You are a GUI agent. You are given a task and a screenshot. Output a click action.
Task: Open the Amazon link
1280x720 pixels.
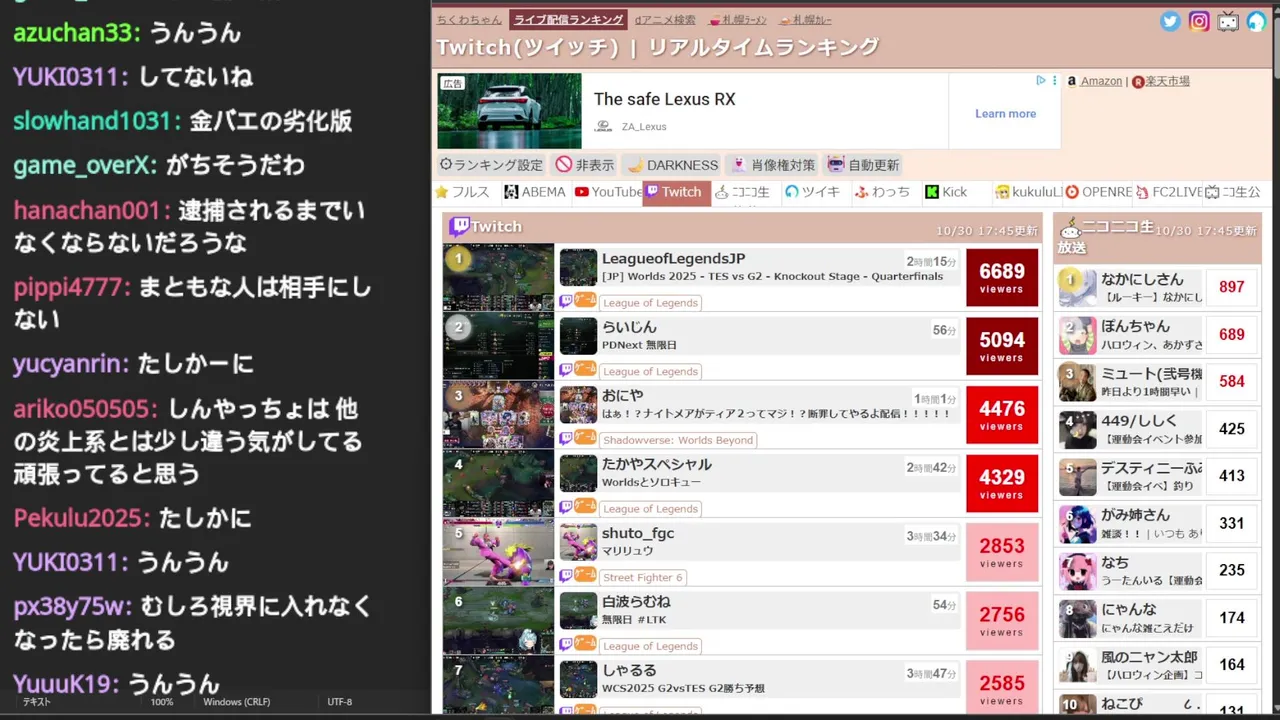1101,81
